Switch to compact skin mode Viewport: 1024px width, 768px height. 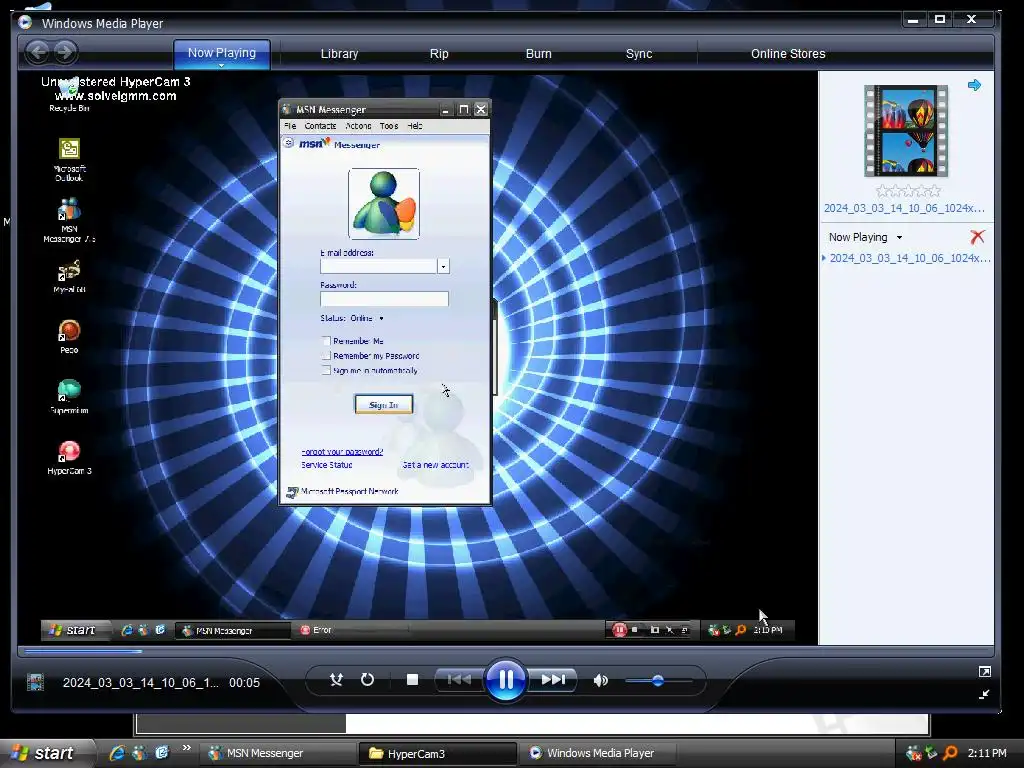click(x=985, y=694)
